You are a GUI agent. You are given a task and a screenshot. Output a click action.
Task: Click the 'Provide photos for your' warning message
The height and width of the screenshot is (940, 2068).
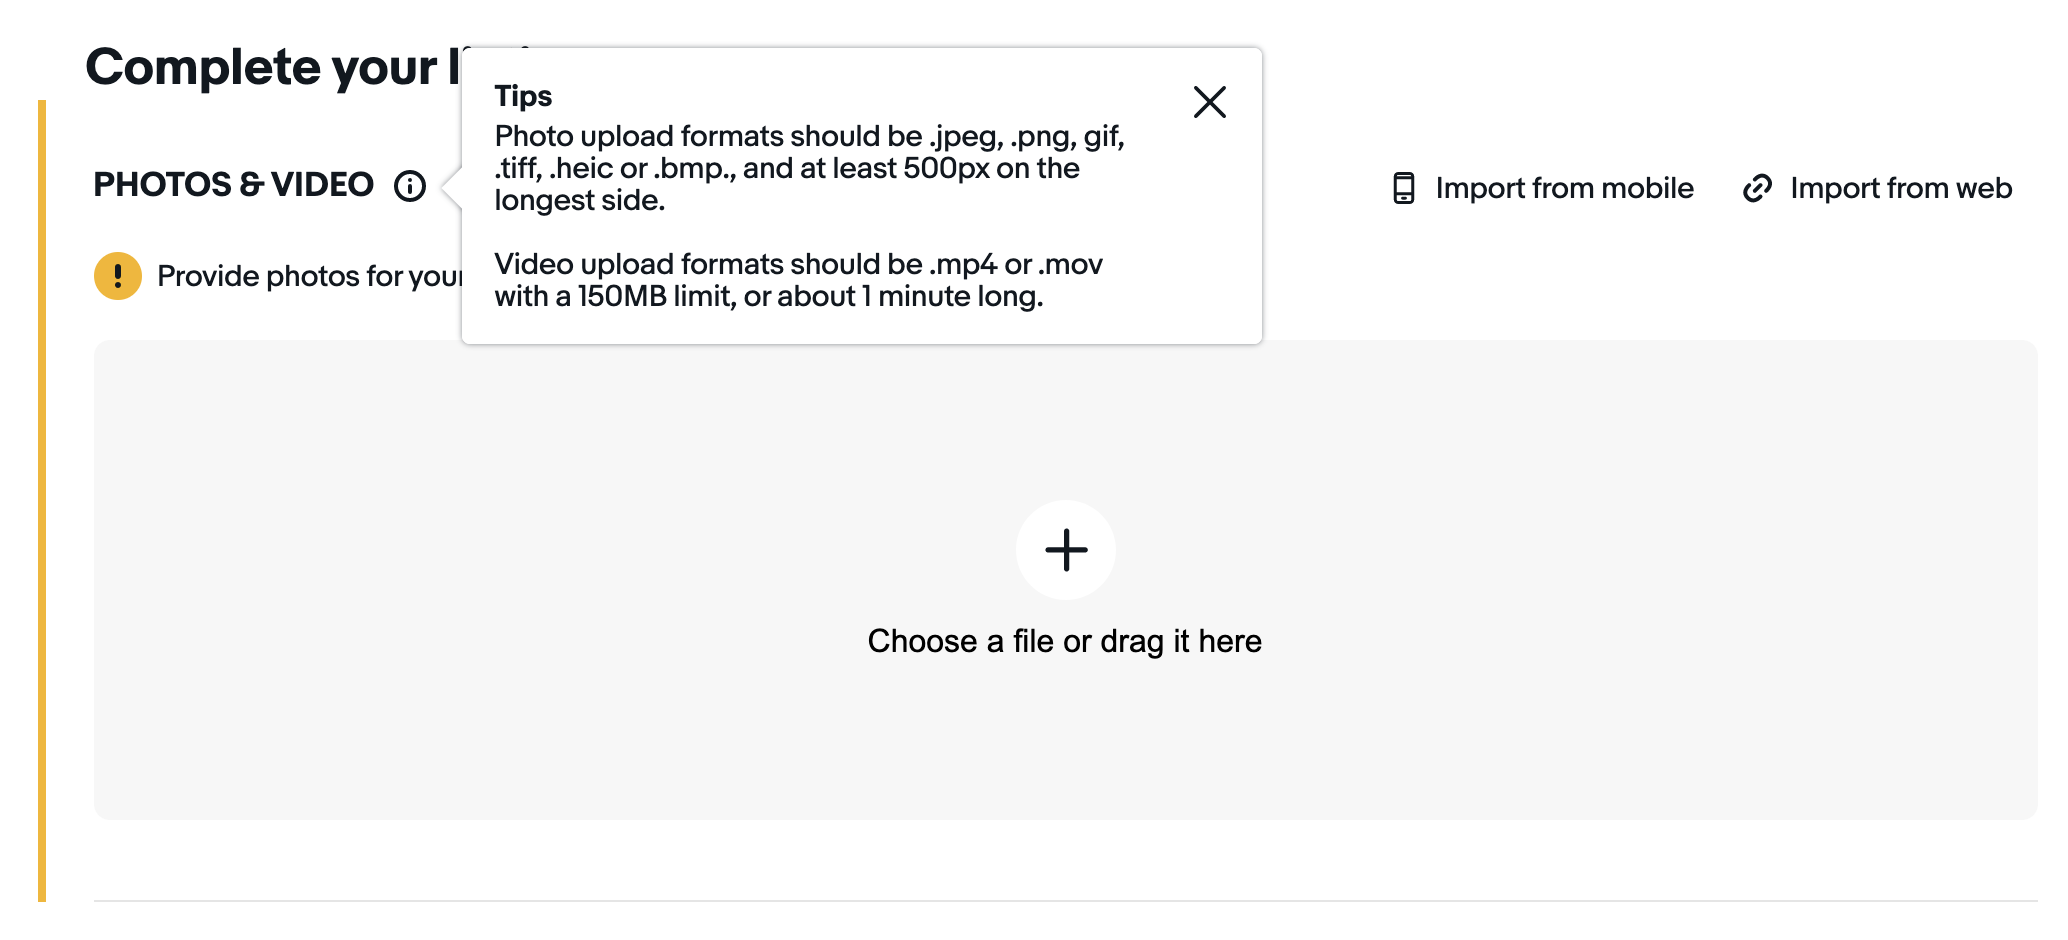310,276
